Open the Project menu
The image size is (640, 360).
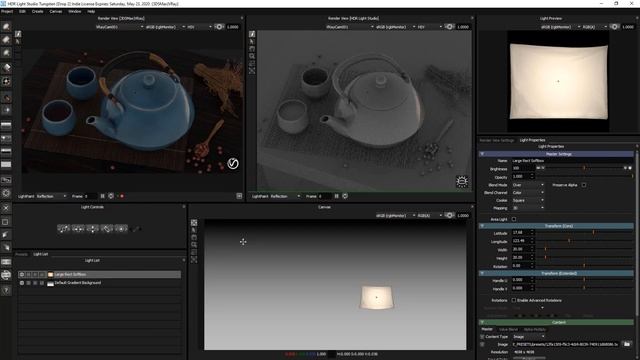(x=7, y=11)
